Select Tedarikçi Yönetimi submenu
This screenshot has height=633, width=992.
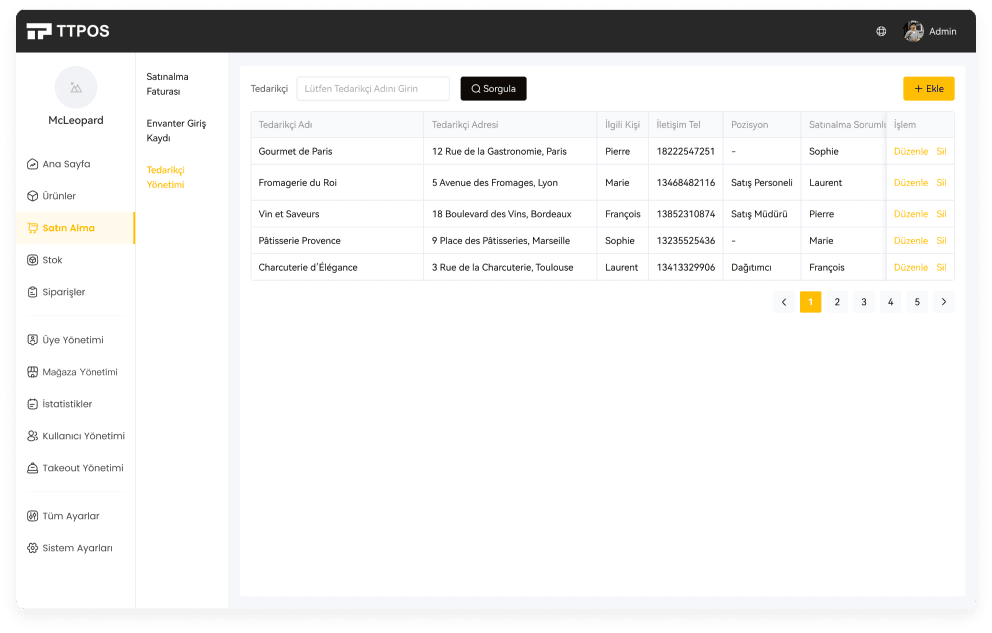[166, 178]
